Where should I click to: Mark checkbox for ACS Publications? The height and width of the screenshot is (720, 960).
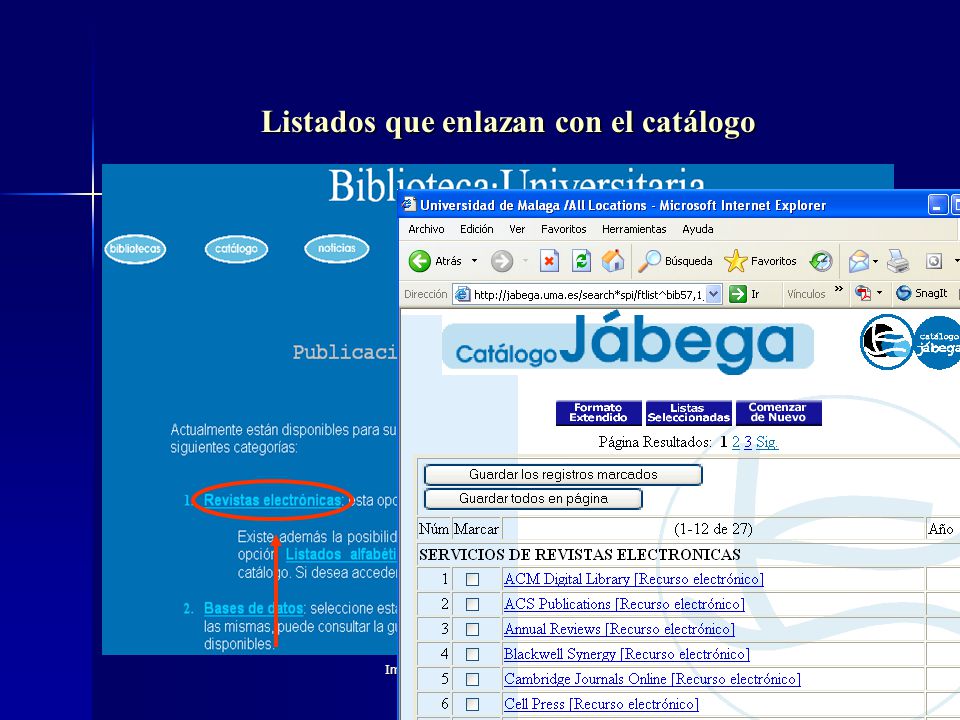pos(472,604)
